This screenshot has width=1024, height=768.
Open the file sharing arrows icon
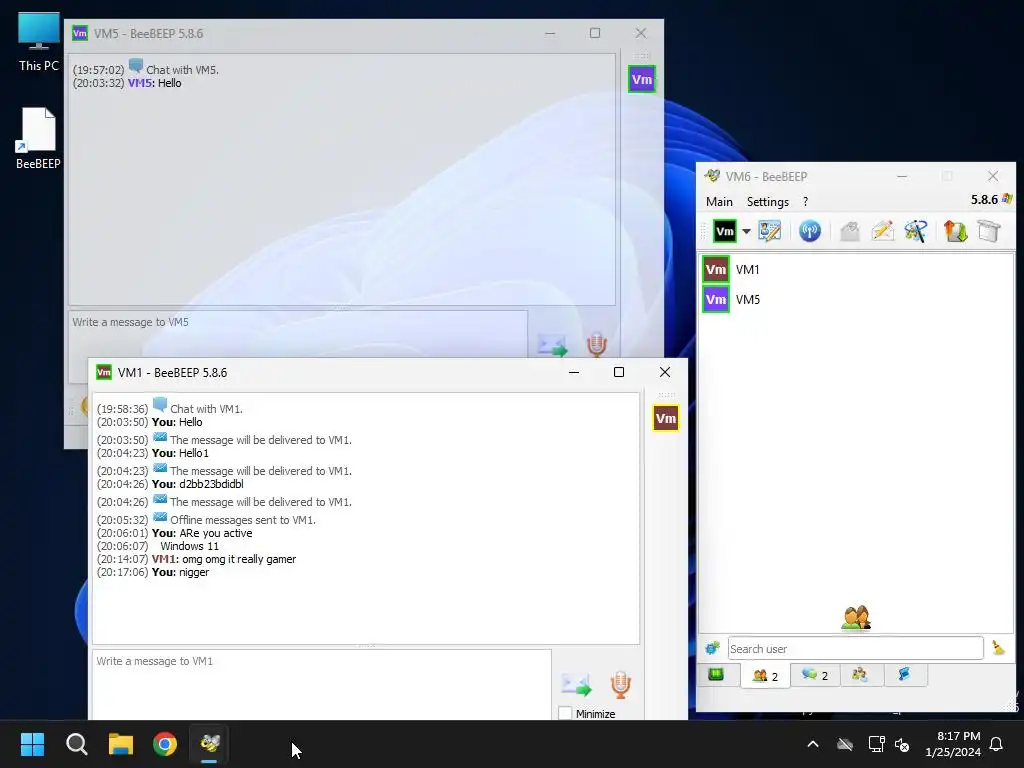pyautogui.click(x=955, y=231)
